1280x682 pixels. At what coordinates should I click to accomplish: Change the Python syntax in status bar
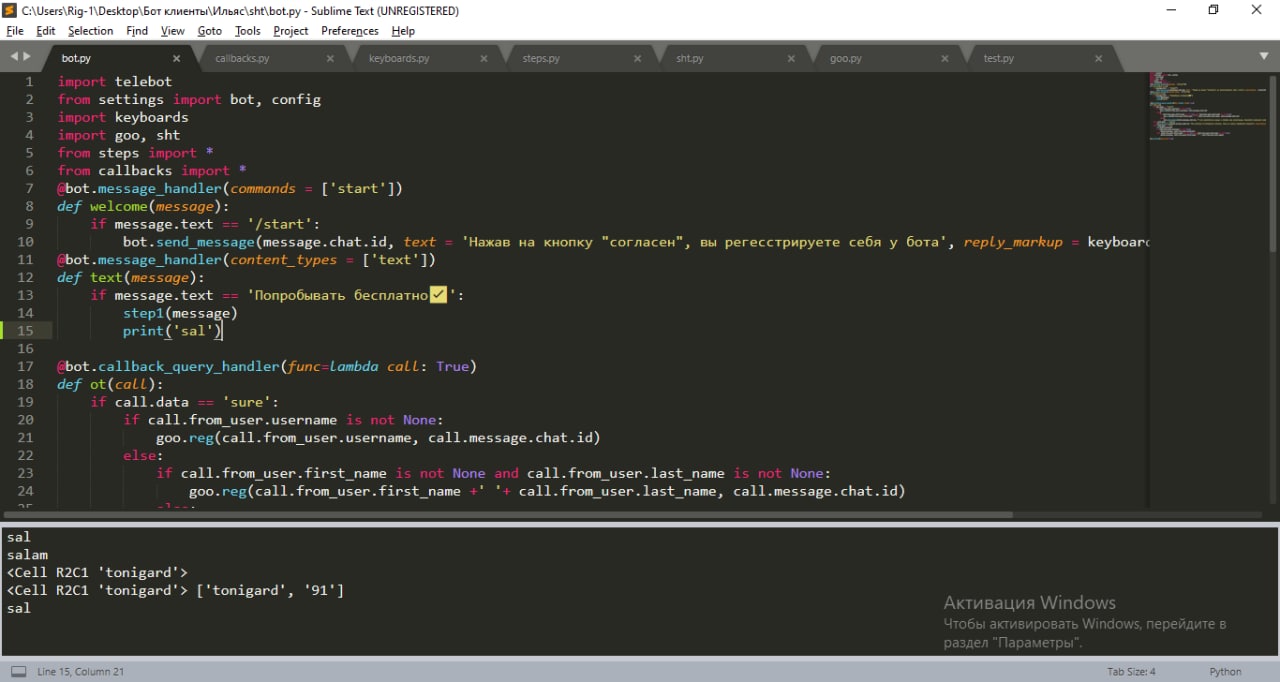tap(1225, 672)
